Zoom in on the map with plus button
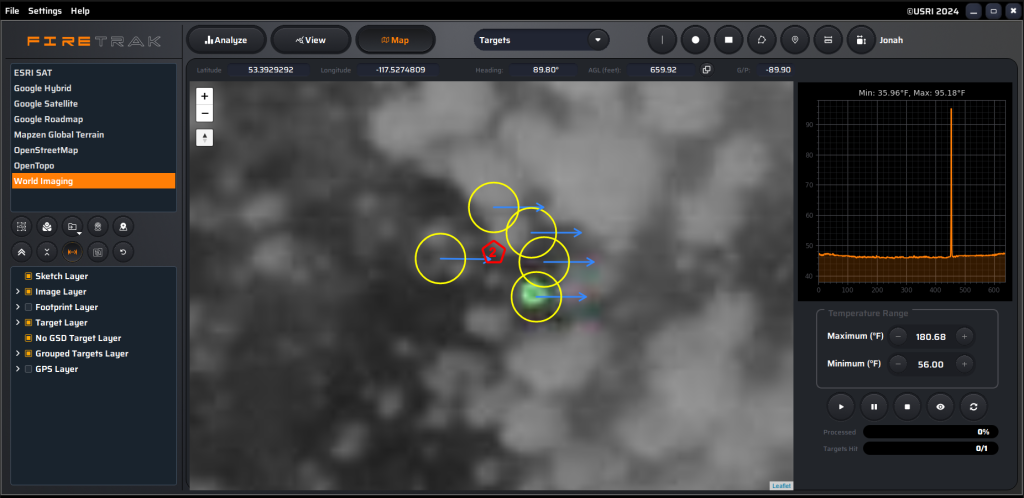 tap(204, 96)
